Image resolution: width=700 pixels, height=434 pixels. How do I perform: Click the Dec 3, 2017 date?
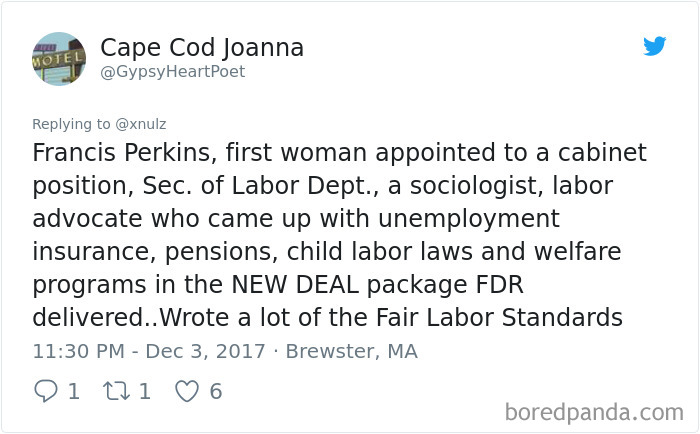pyautogui.click(x=205, y=351)
